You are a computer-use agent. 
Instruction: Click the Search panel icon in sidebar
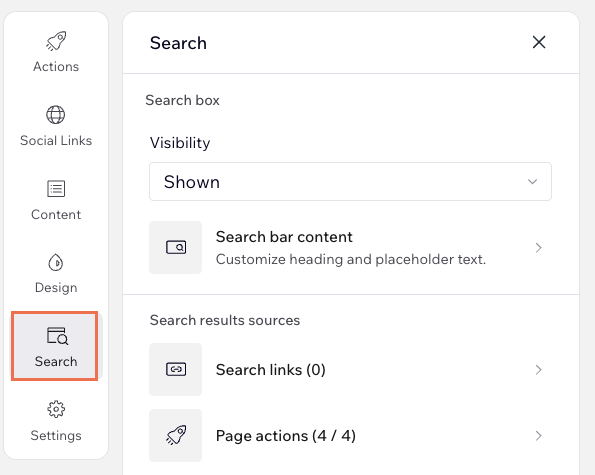click(x=57, y=336)
